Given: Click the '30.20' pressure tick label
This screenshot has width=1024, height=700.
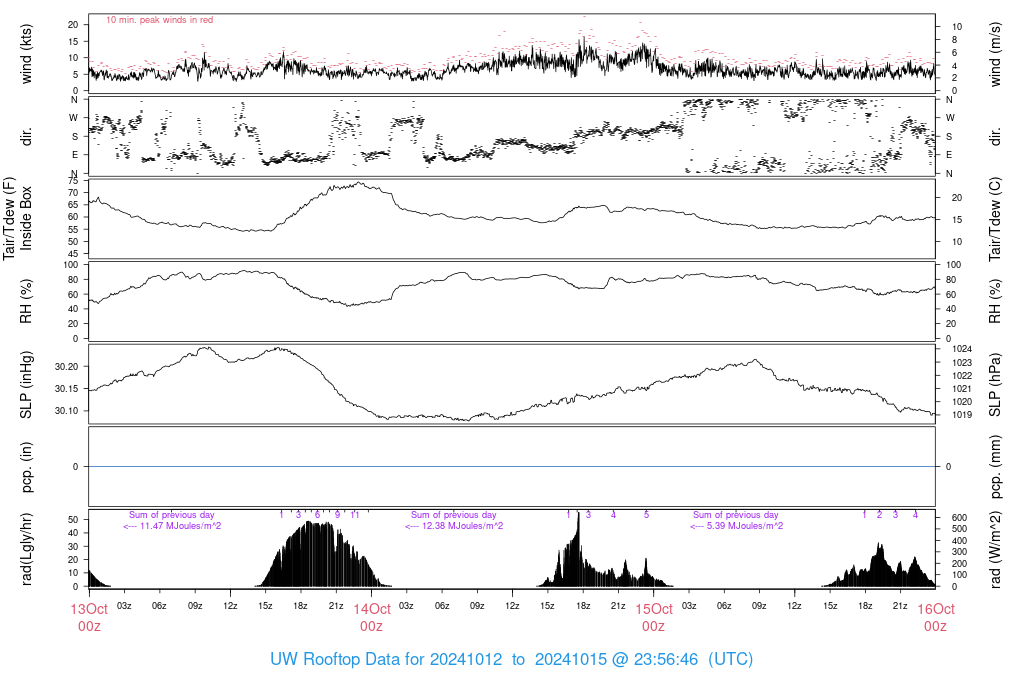Looking at the screenshot, I should pos(67,367).
